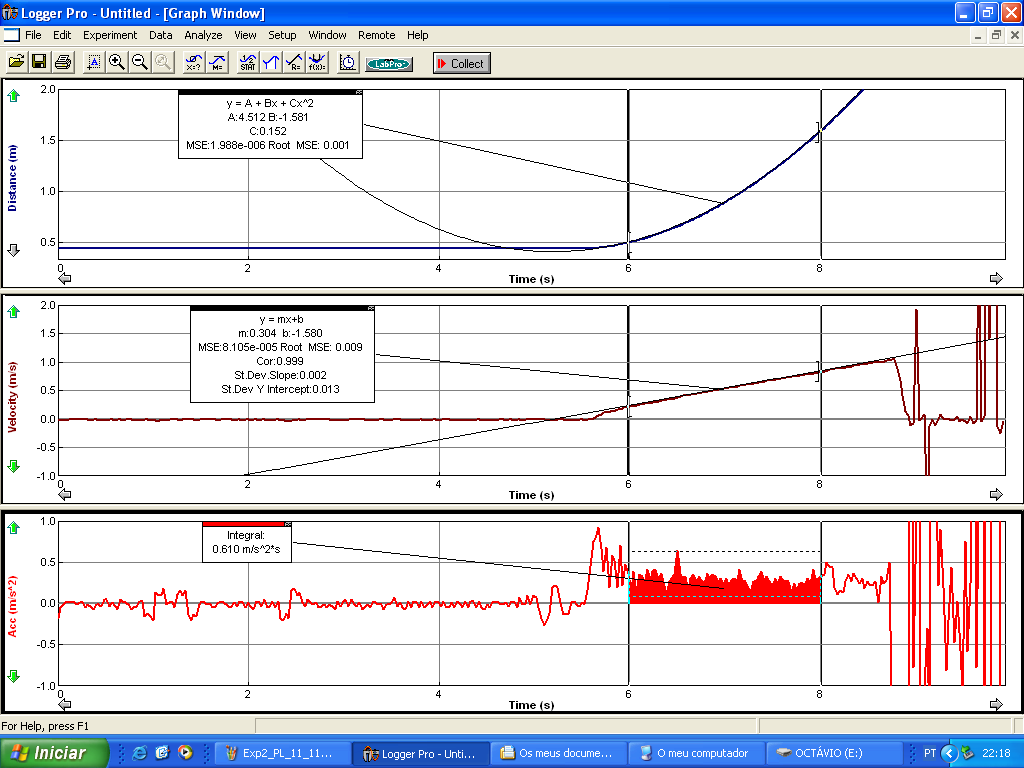Close the Integral result box

(288, 524)
